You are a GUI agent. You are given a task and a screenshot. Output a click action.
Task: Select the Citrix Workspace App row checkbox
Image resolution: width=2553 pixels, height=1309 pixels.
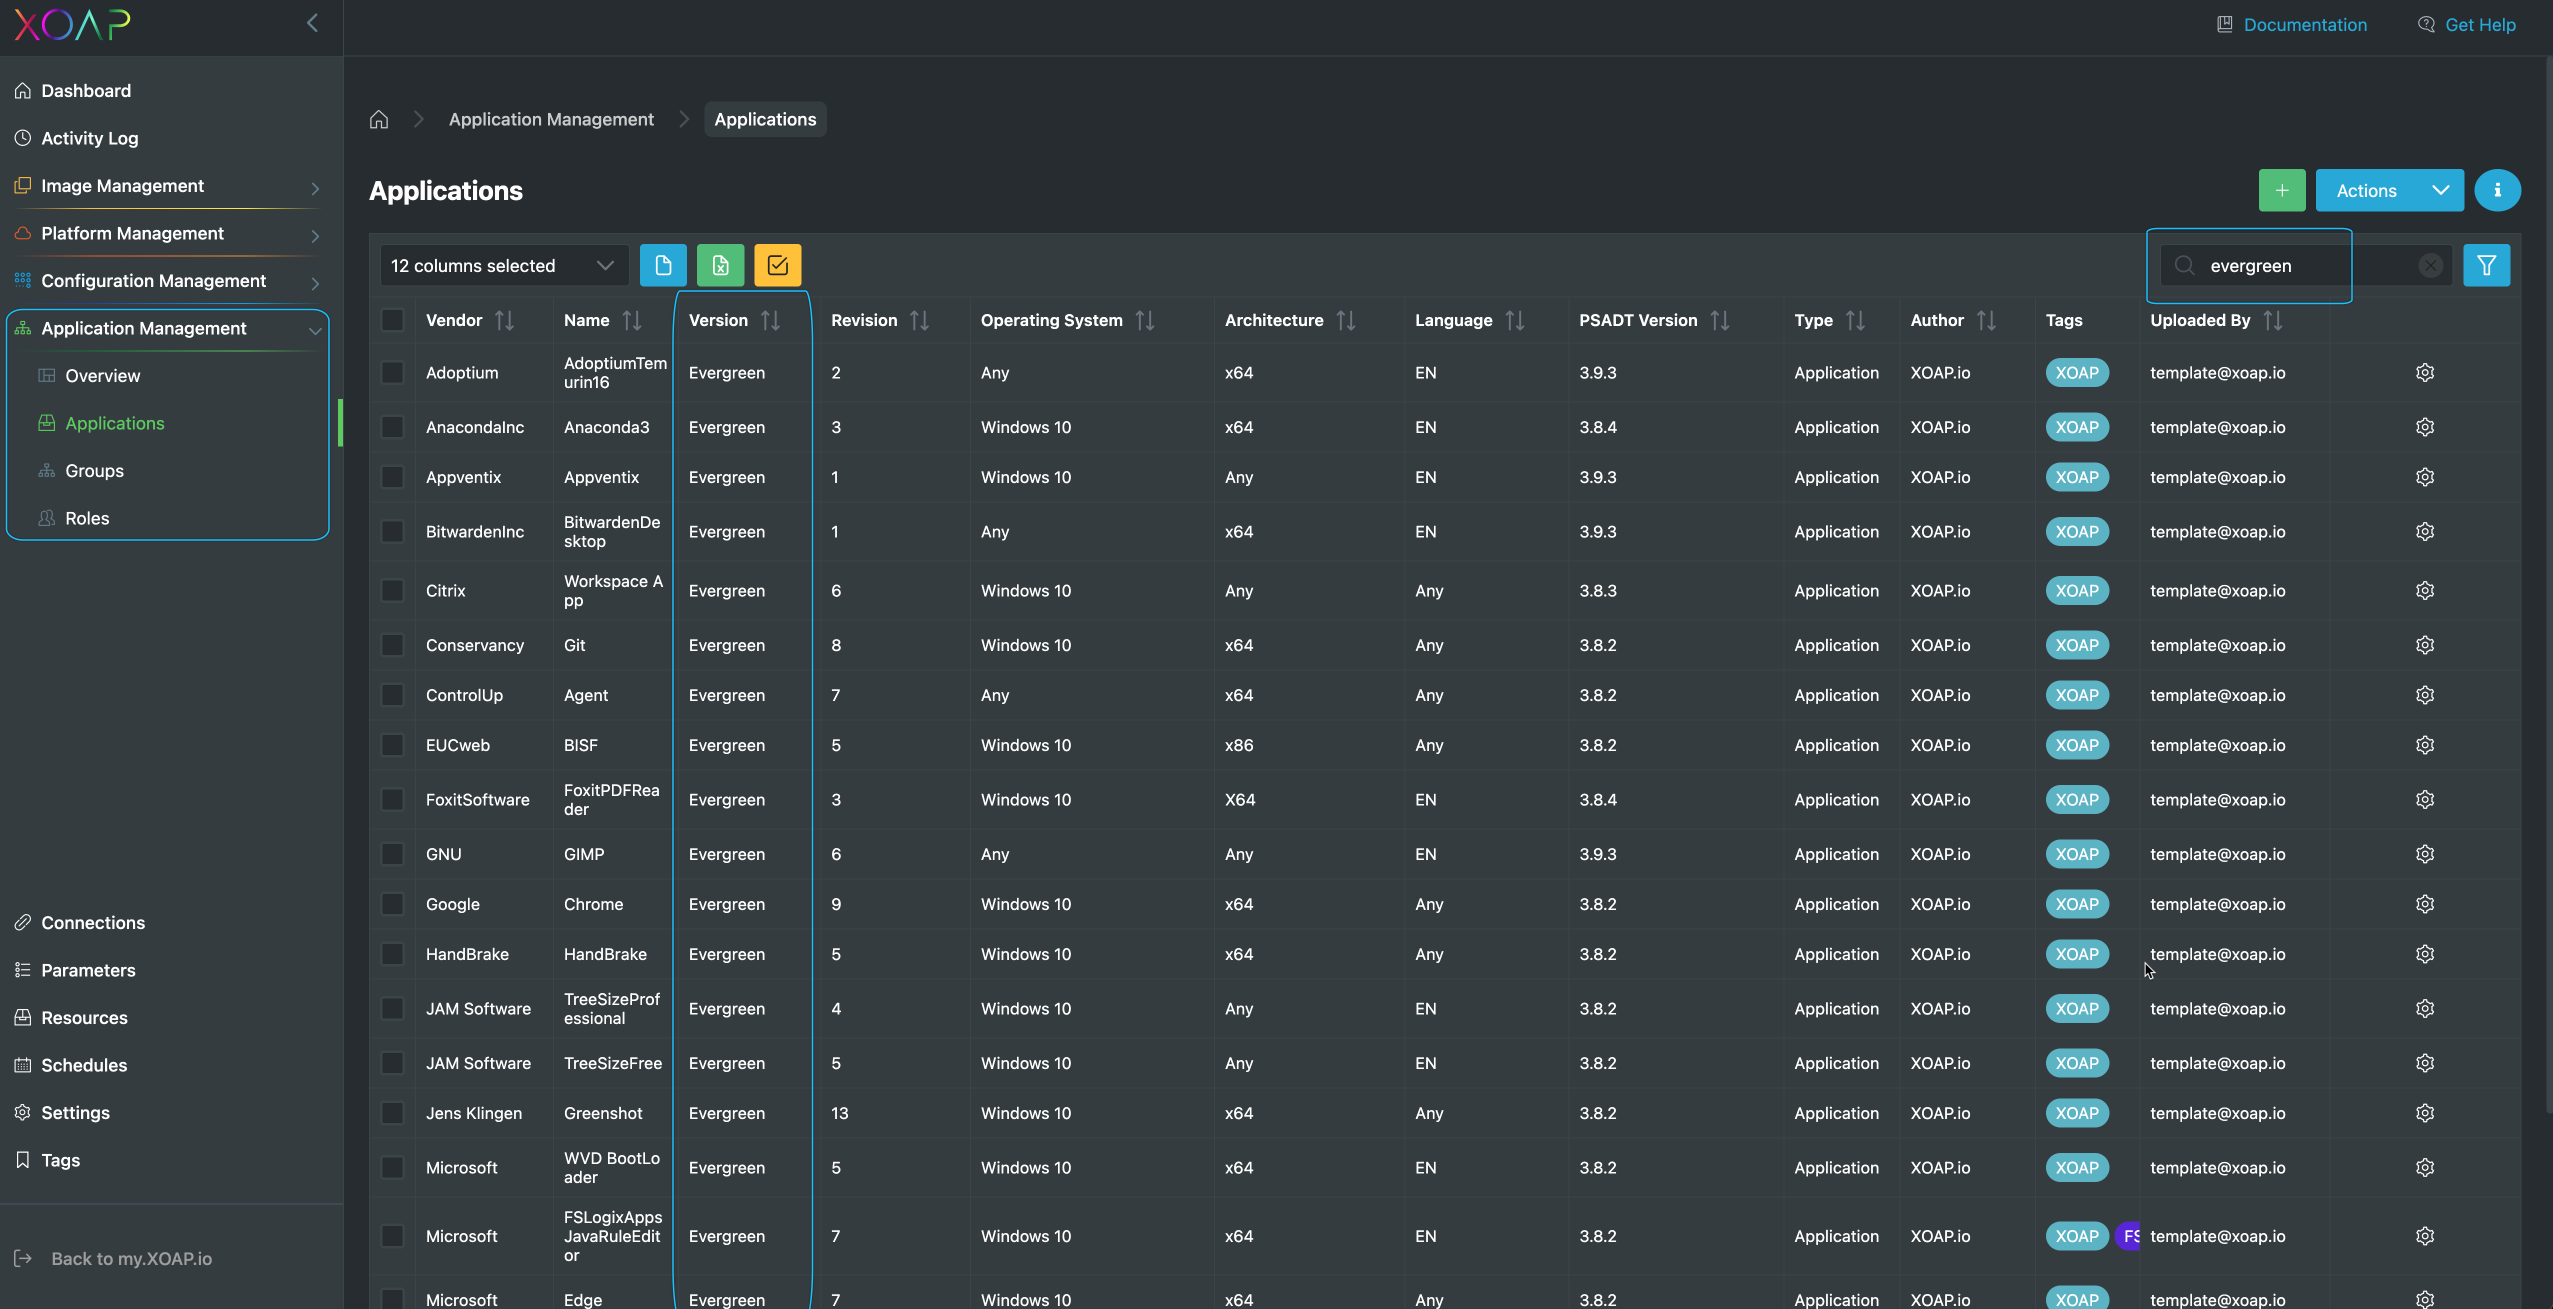tap(392, 591)
